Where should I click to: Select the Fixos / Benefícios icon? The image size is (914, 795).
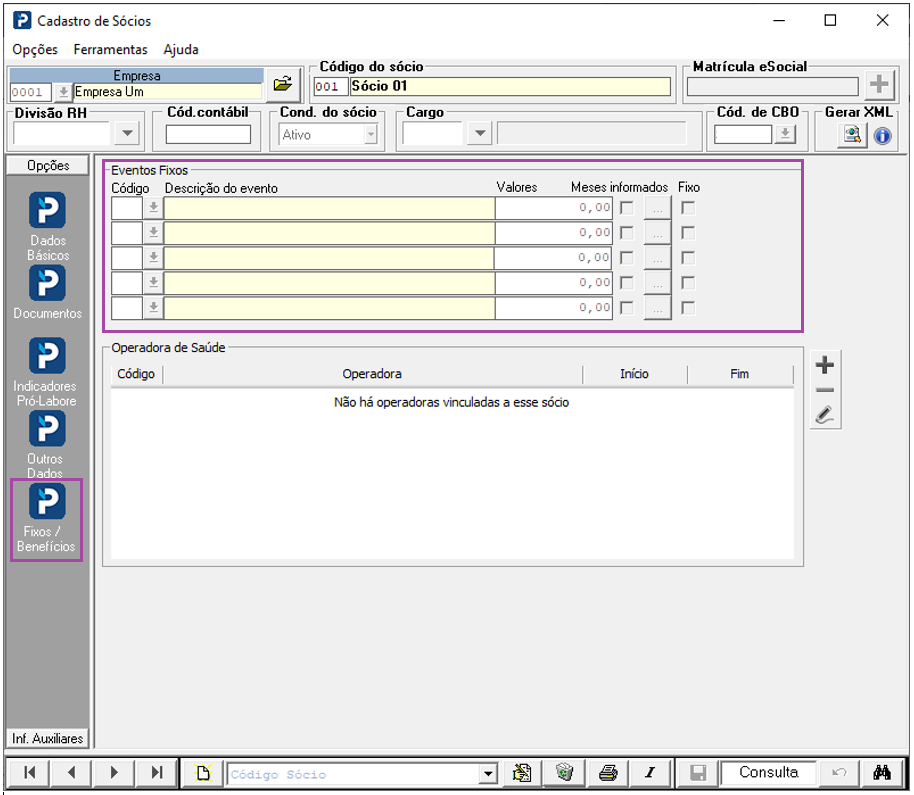coord(47,502)
